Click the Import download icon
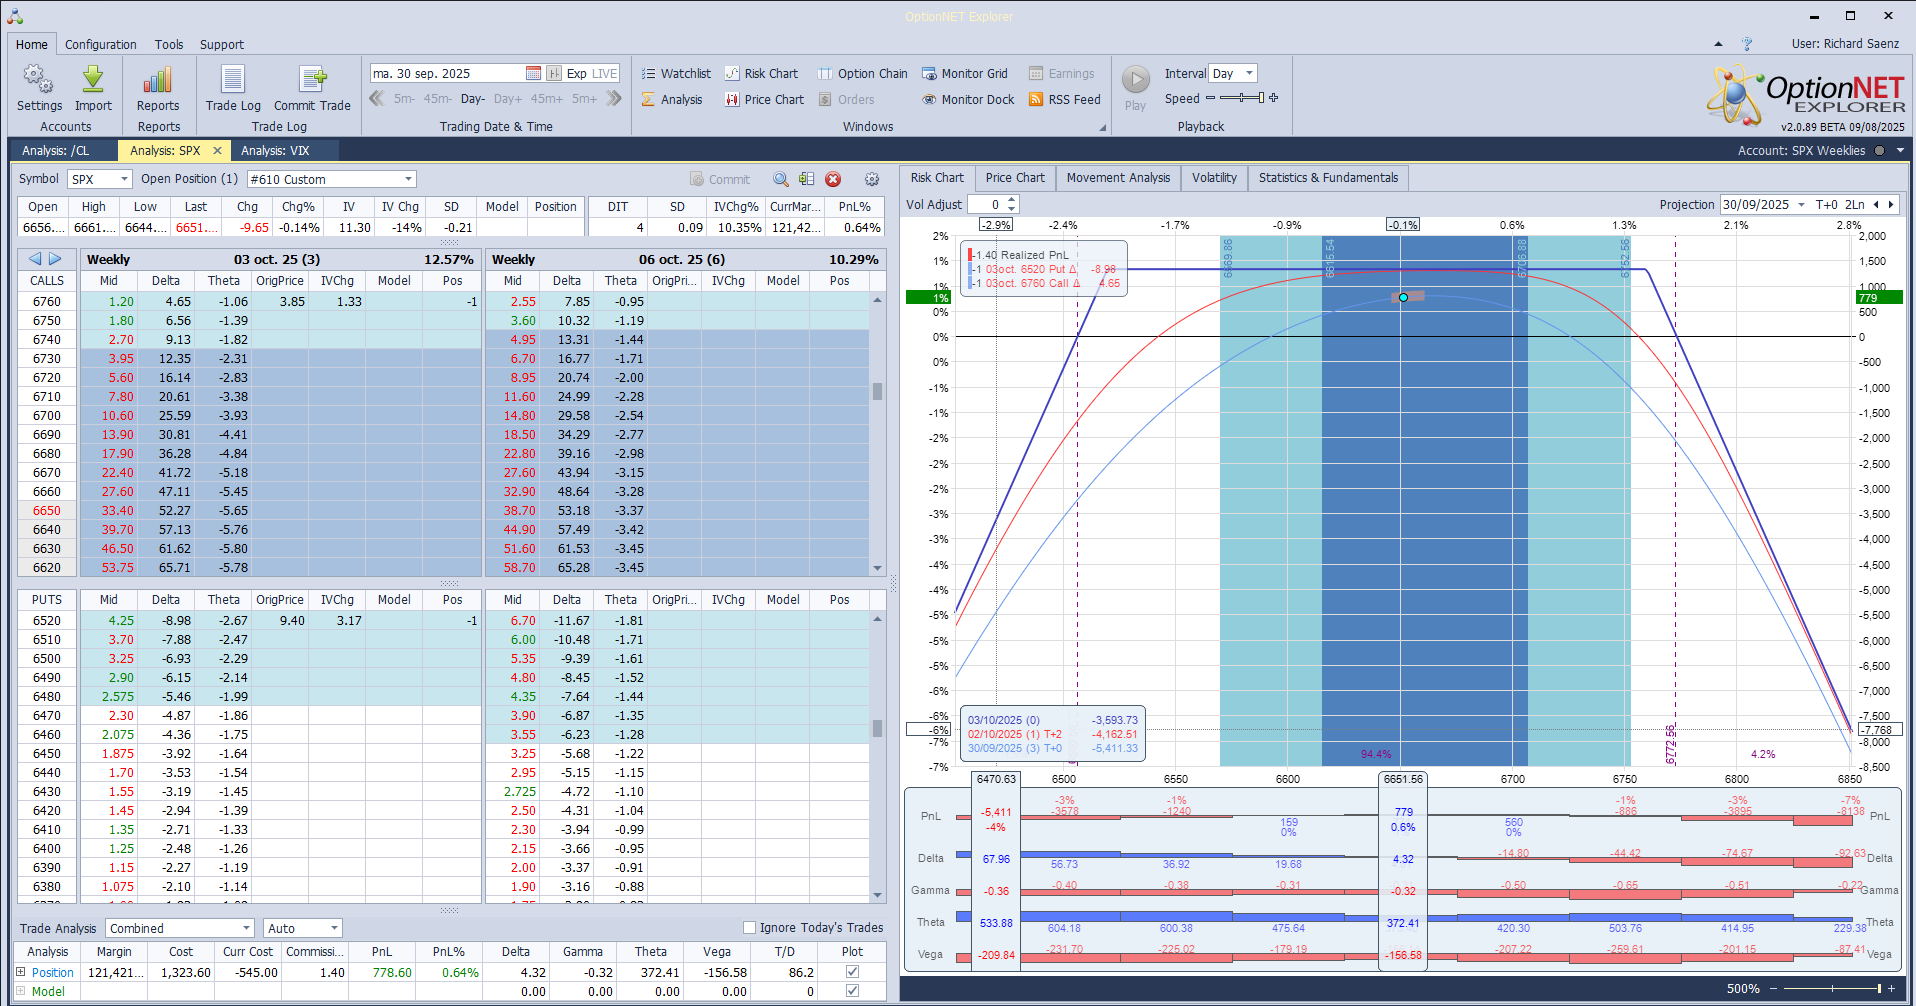 coord(93,80)
